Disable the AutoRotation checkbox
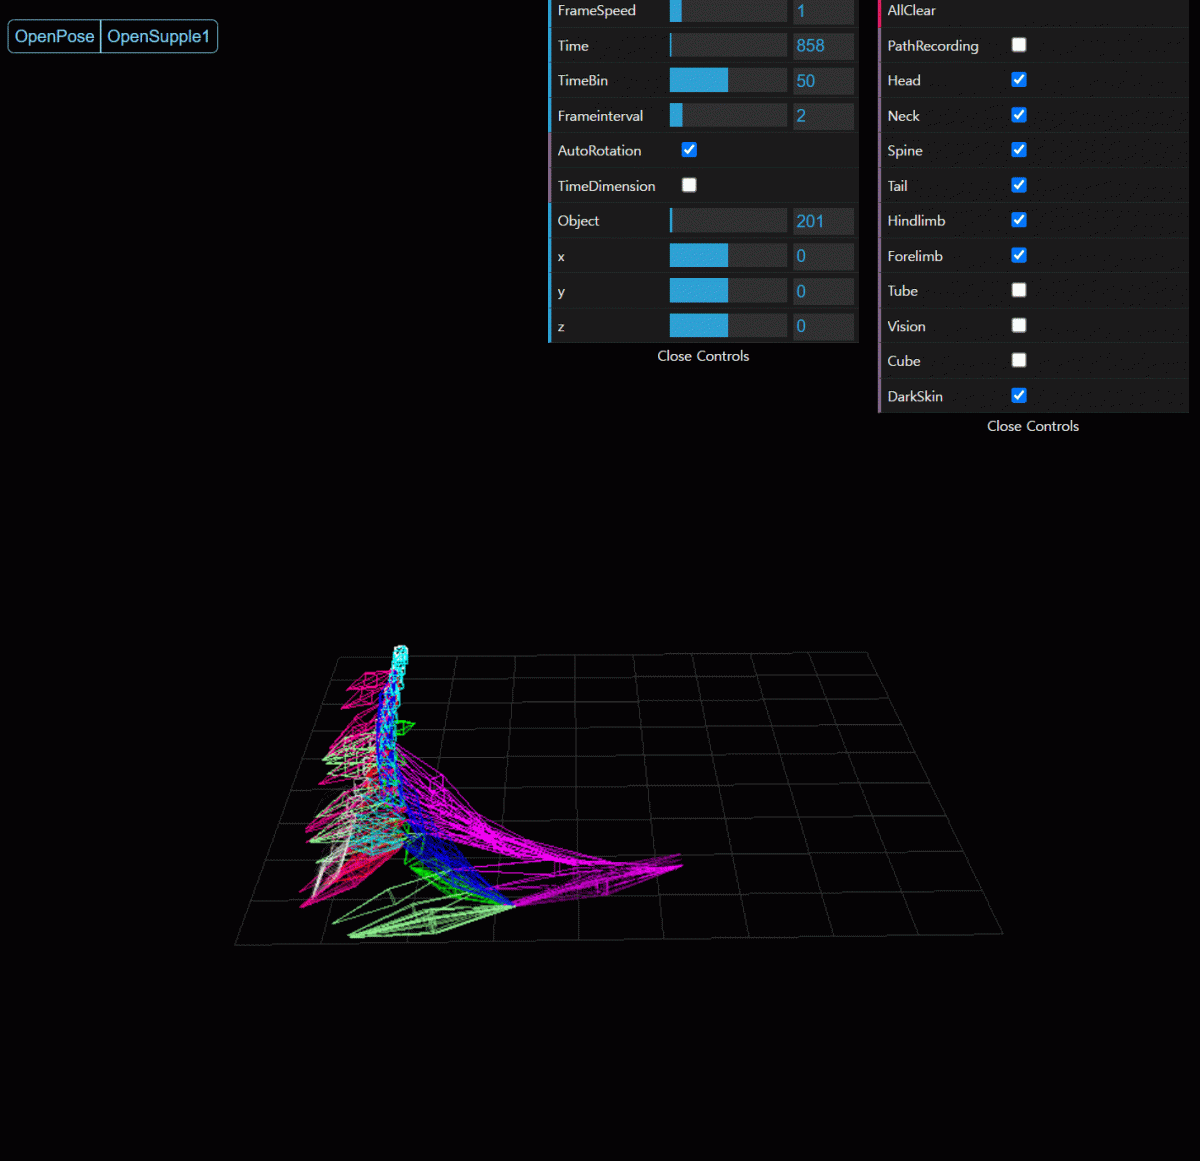The width and height of the screenshot is (1200, 1161). click(689, 150)
